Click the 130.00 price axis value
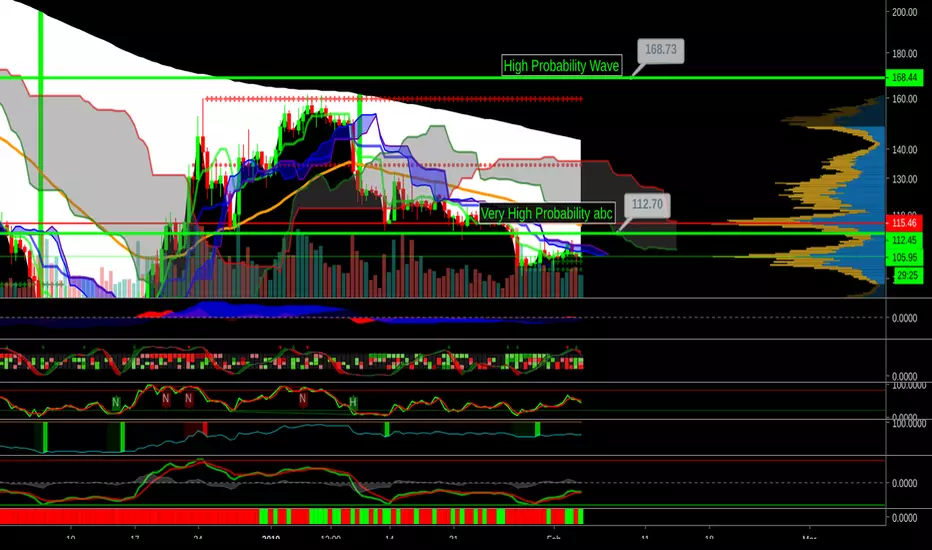This screenshot has width=932, height=550. tap(904, 179)
